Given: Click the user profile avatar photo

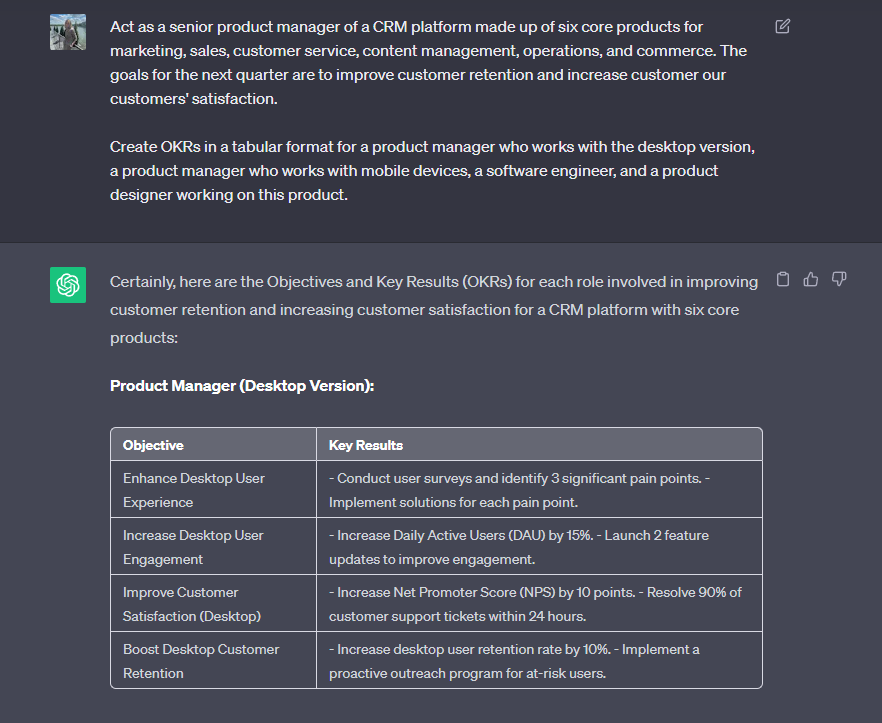Looking at the screenshot, I should (68, 33).
